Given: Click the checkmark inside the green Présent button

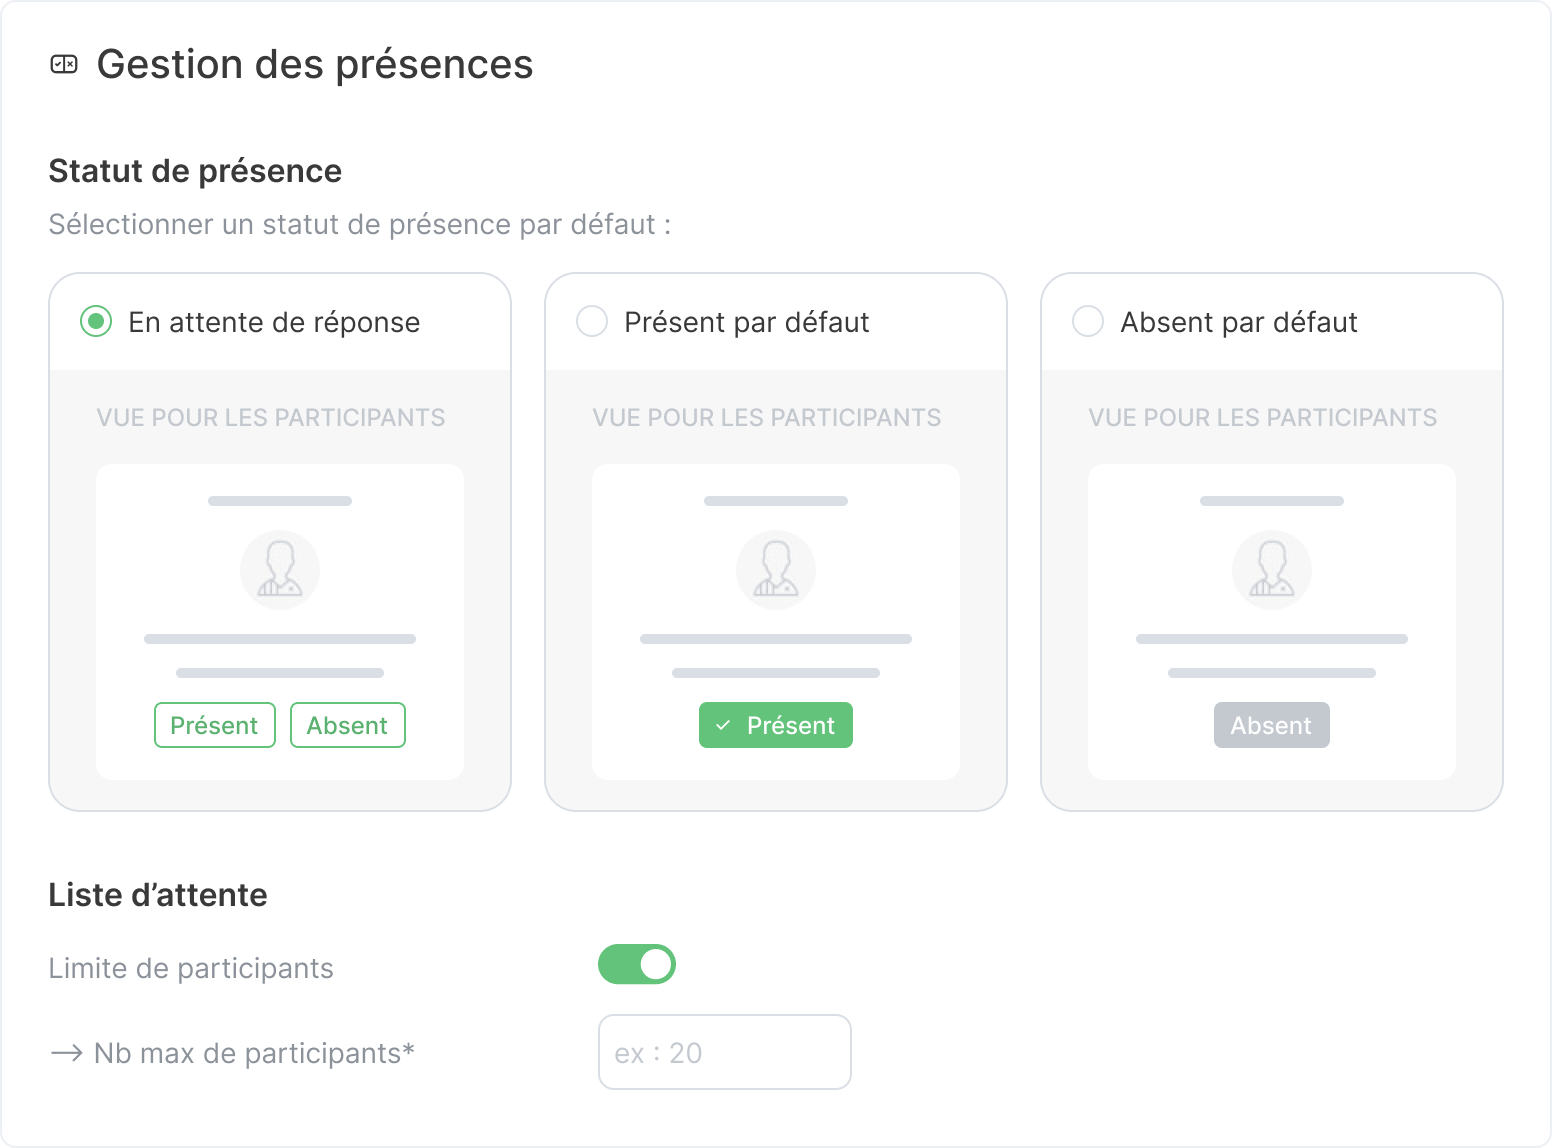Looking at the screenshot, I should 722,725.
